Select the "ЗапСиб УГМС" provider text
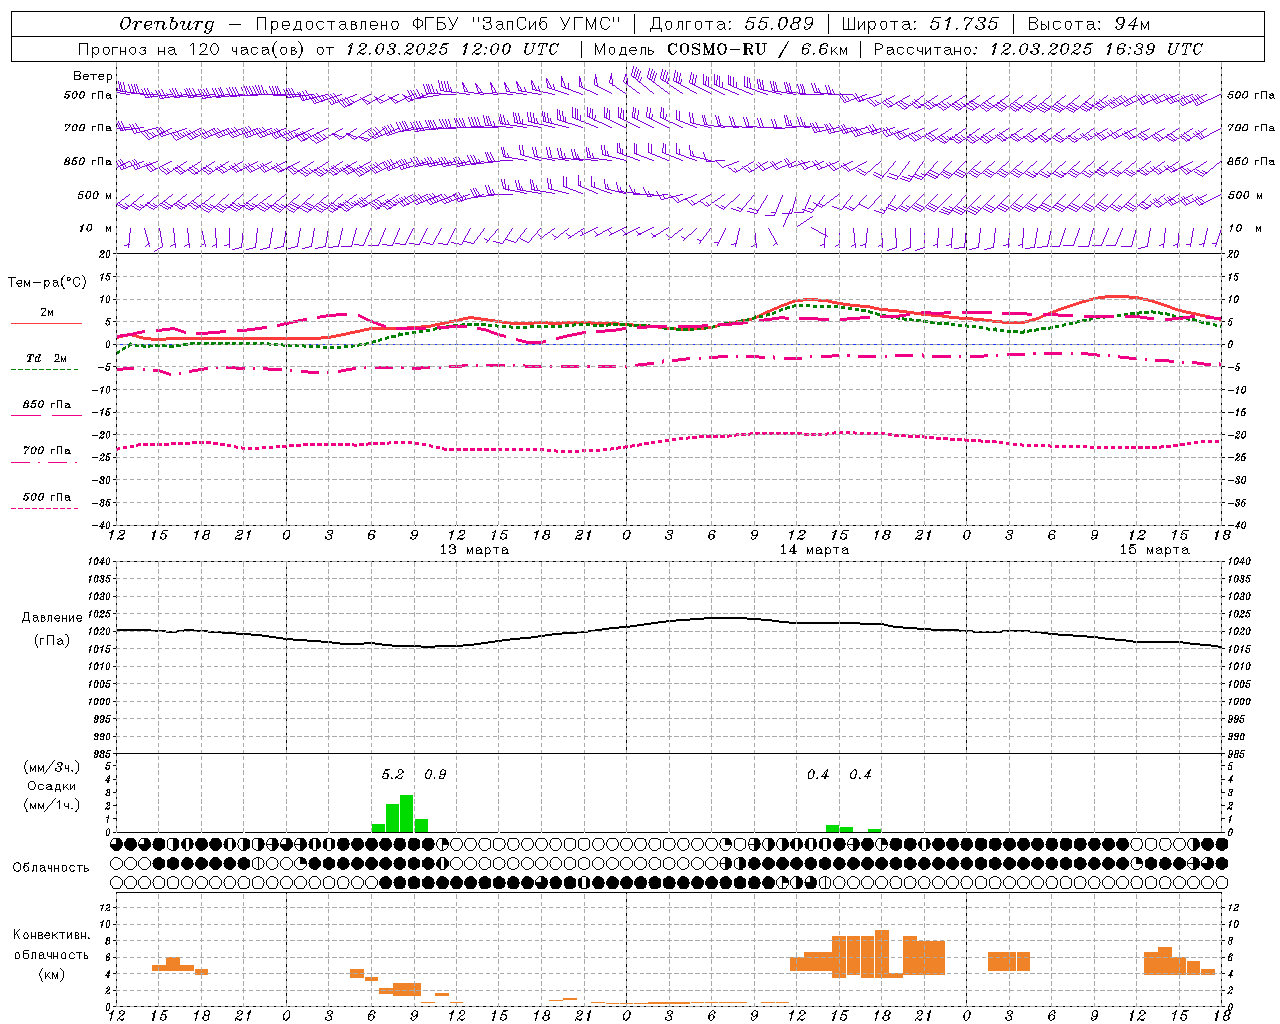The image size is (1280, 1024). [545, 24]
